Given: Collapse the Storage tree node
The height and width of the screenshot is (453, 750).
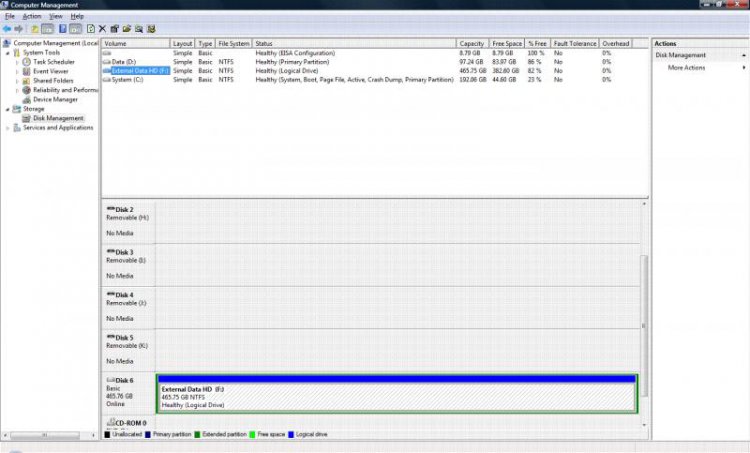Looking at the screenshot, I should point(8,109).
